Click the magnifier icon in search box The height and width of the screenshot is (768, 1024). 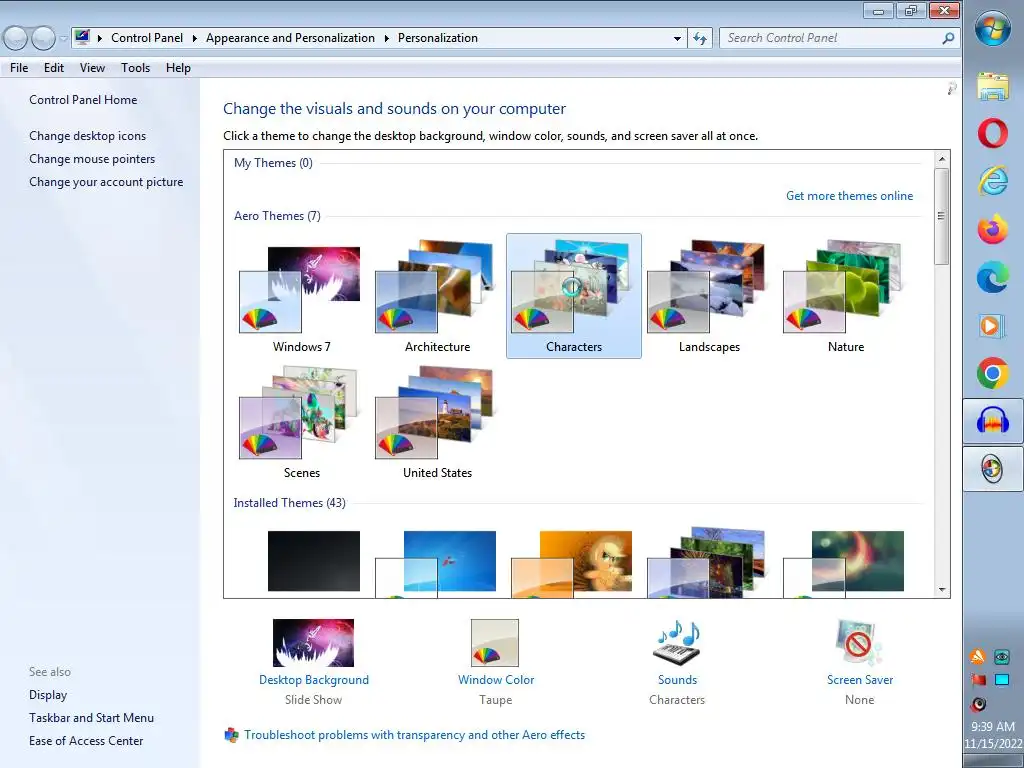coord(948,39)
